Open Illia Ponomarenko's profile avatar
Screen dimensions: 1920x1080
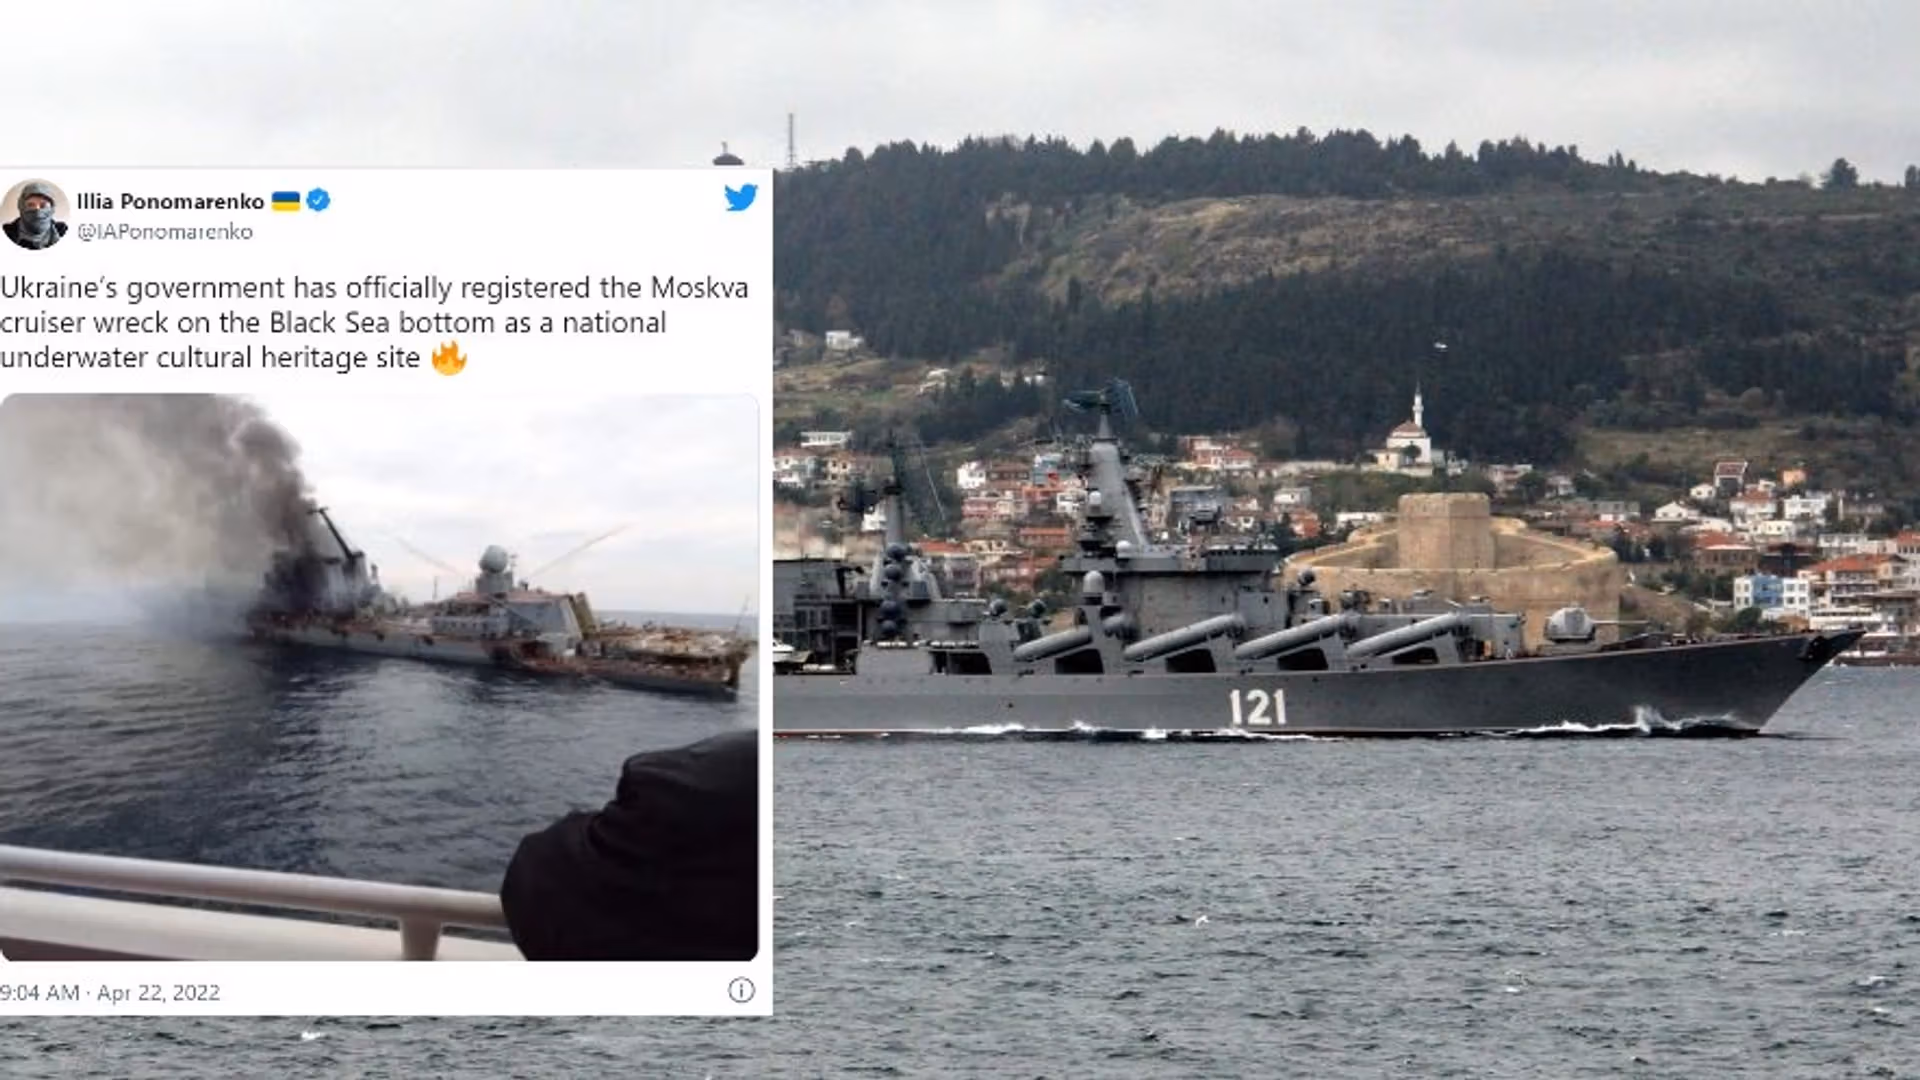point(34,214)
